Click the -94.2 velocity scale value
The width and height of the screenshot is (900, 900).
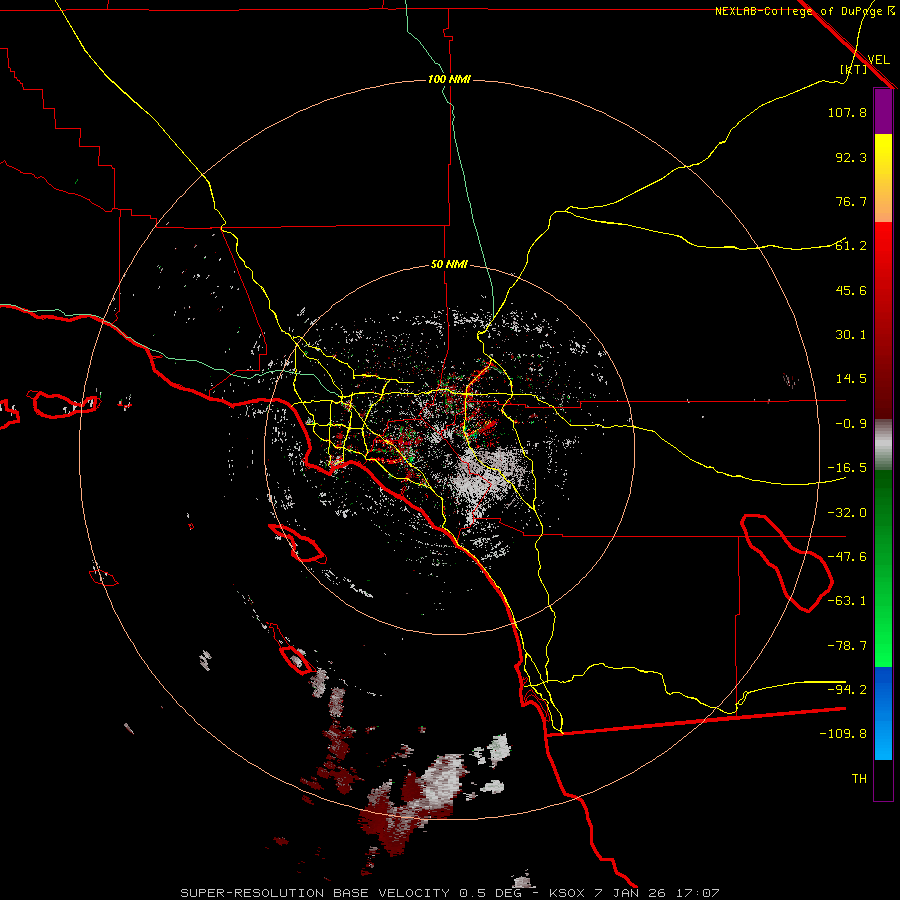pos(847,690)
